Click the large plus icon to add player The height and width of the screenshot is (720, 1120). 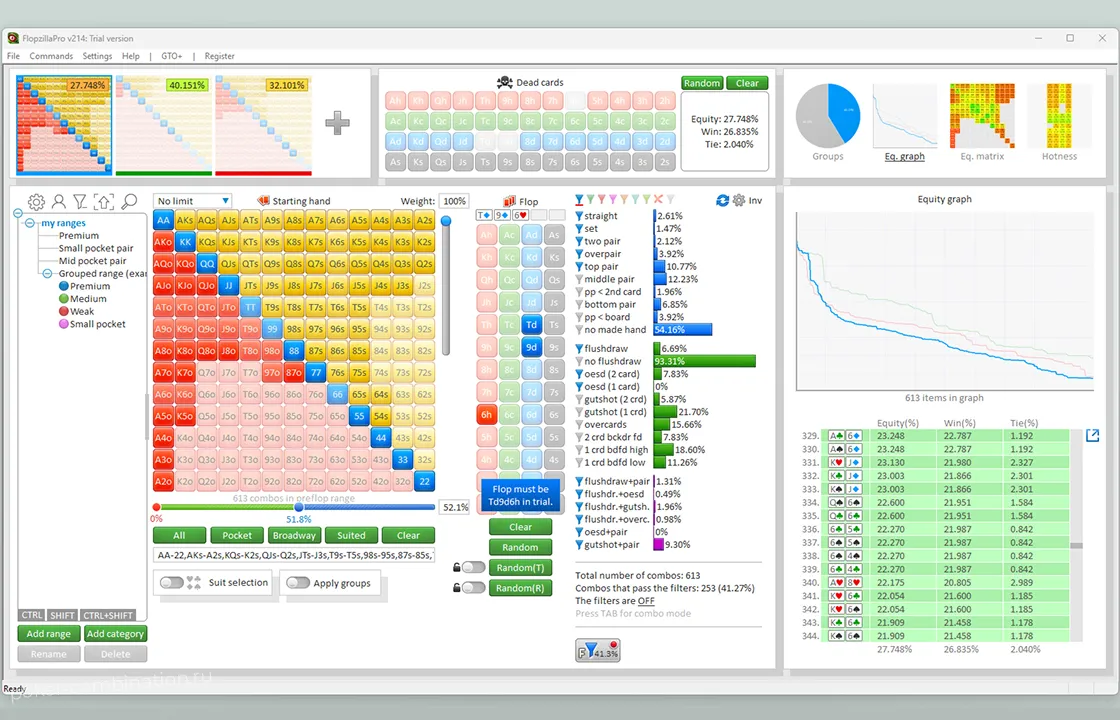pyautogui.click(x=337, y=123)
